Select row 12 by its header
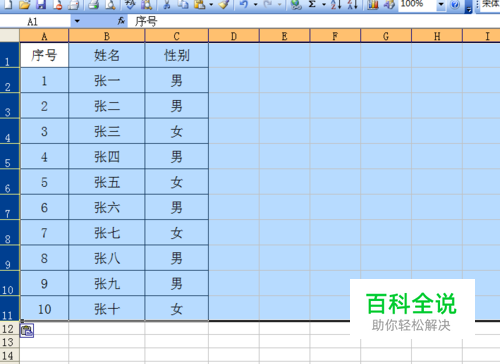 point(10,329)
